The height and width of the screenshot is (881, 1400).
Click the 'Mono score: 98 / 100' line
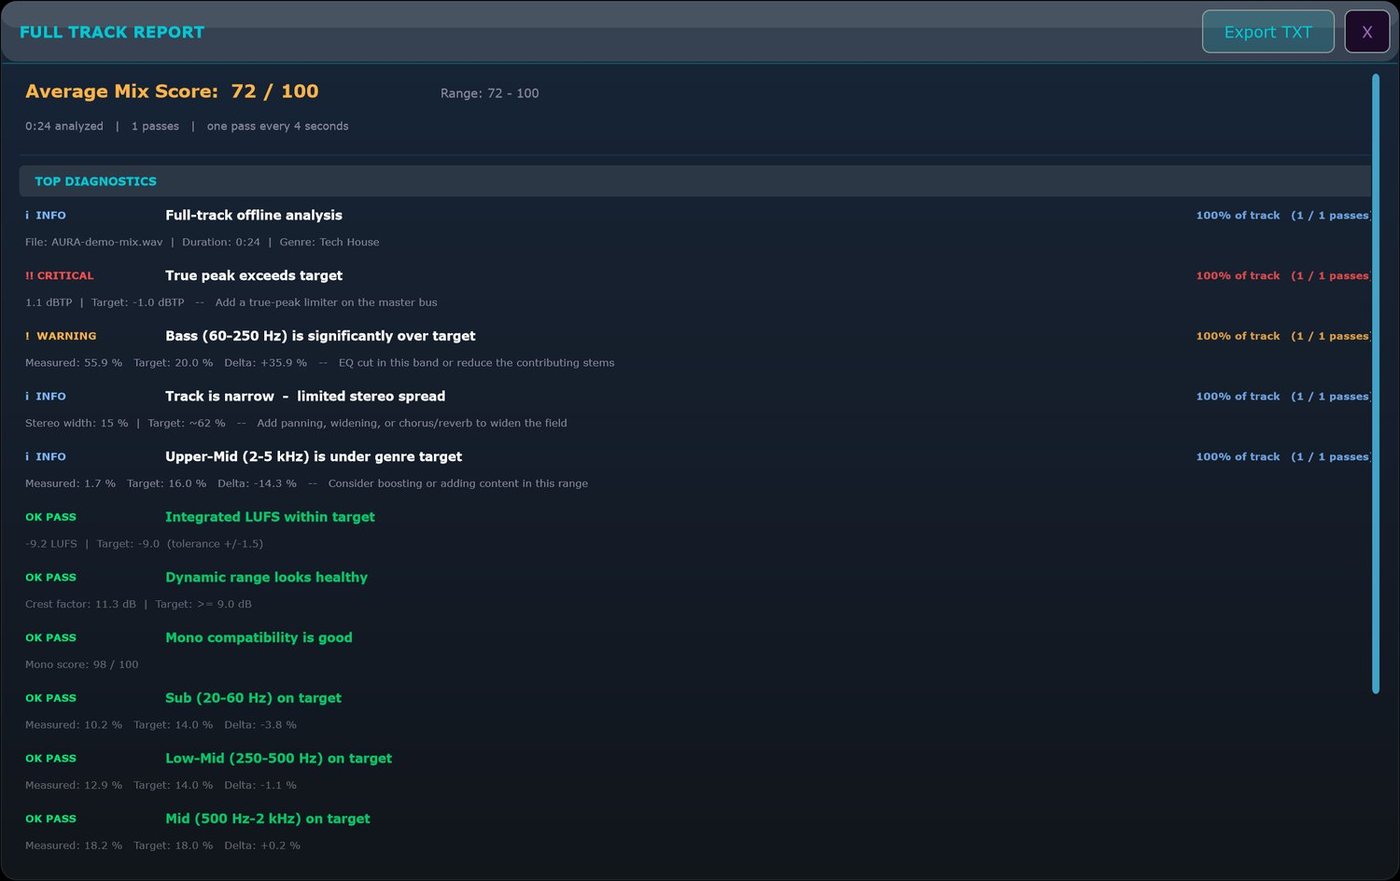tap(82, 664)
